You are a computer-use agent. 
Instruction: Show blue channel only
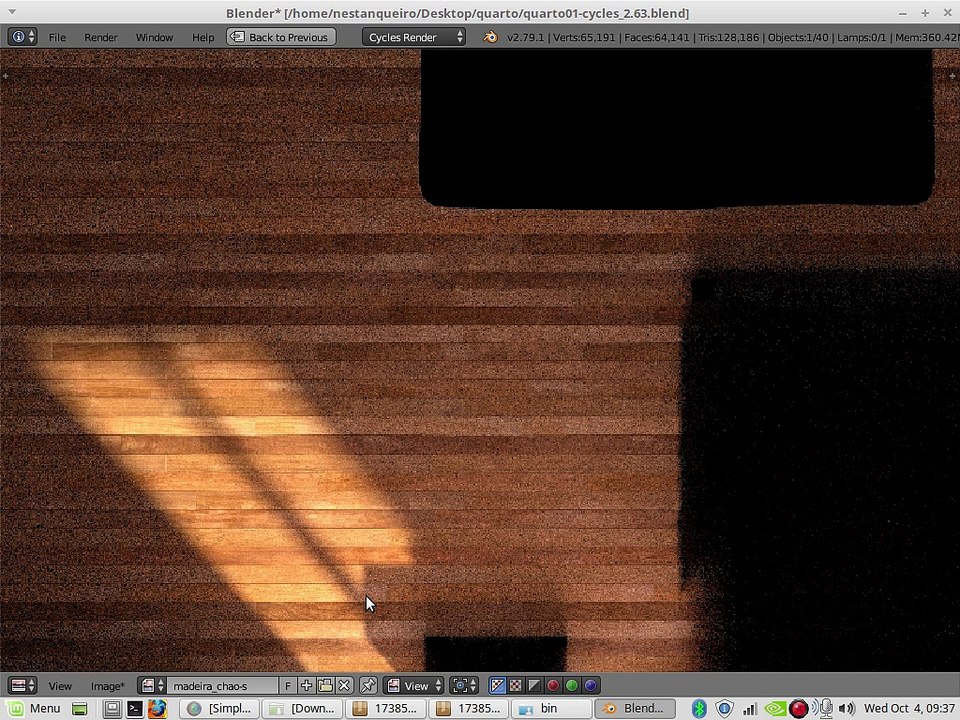pyautogui.click(x=590, y=686)
